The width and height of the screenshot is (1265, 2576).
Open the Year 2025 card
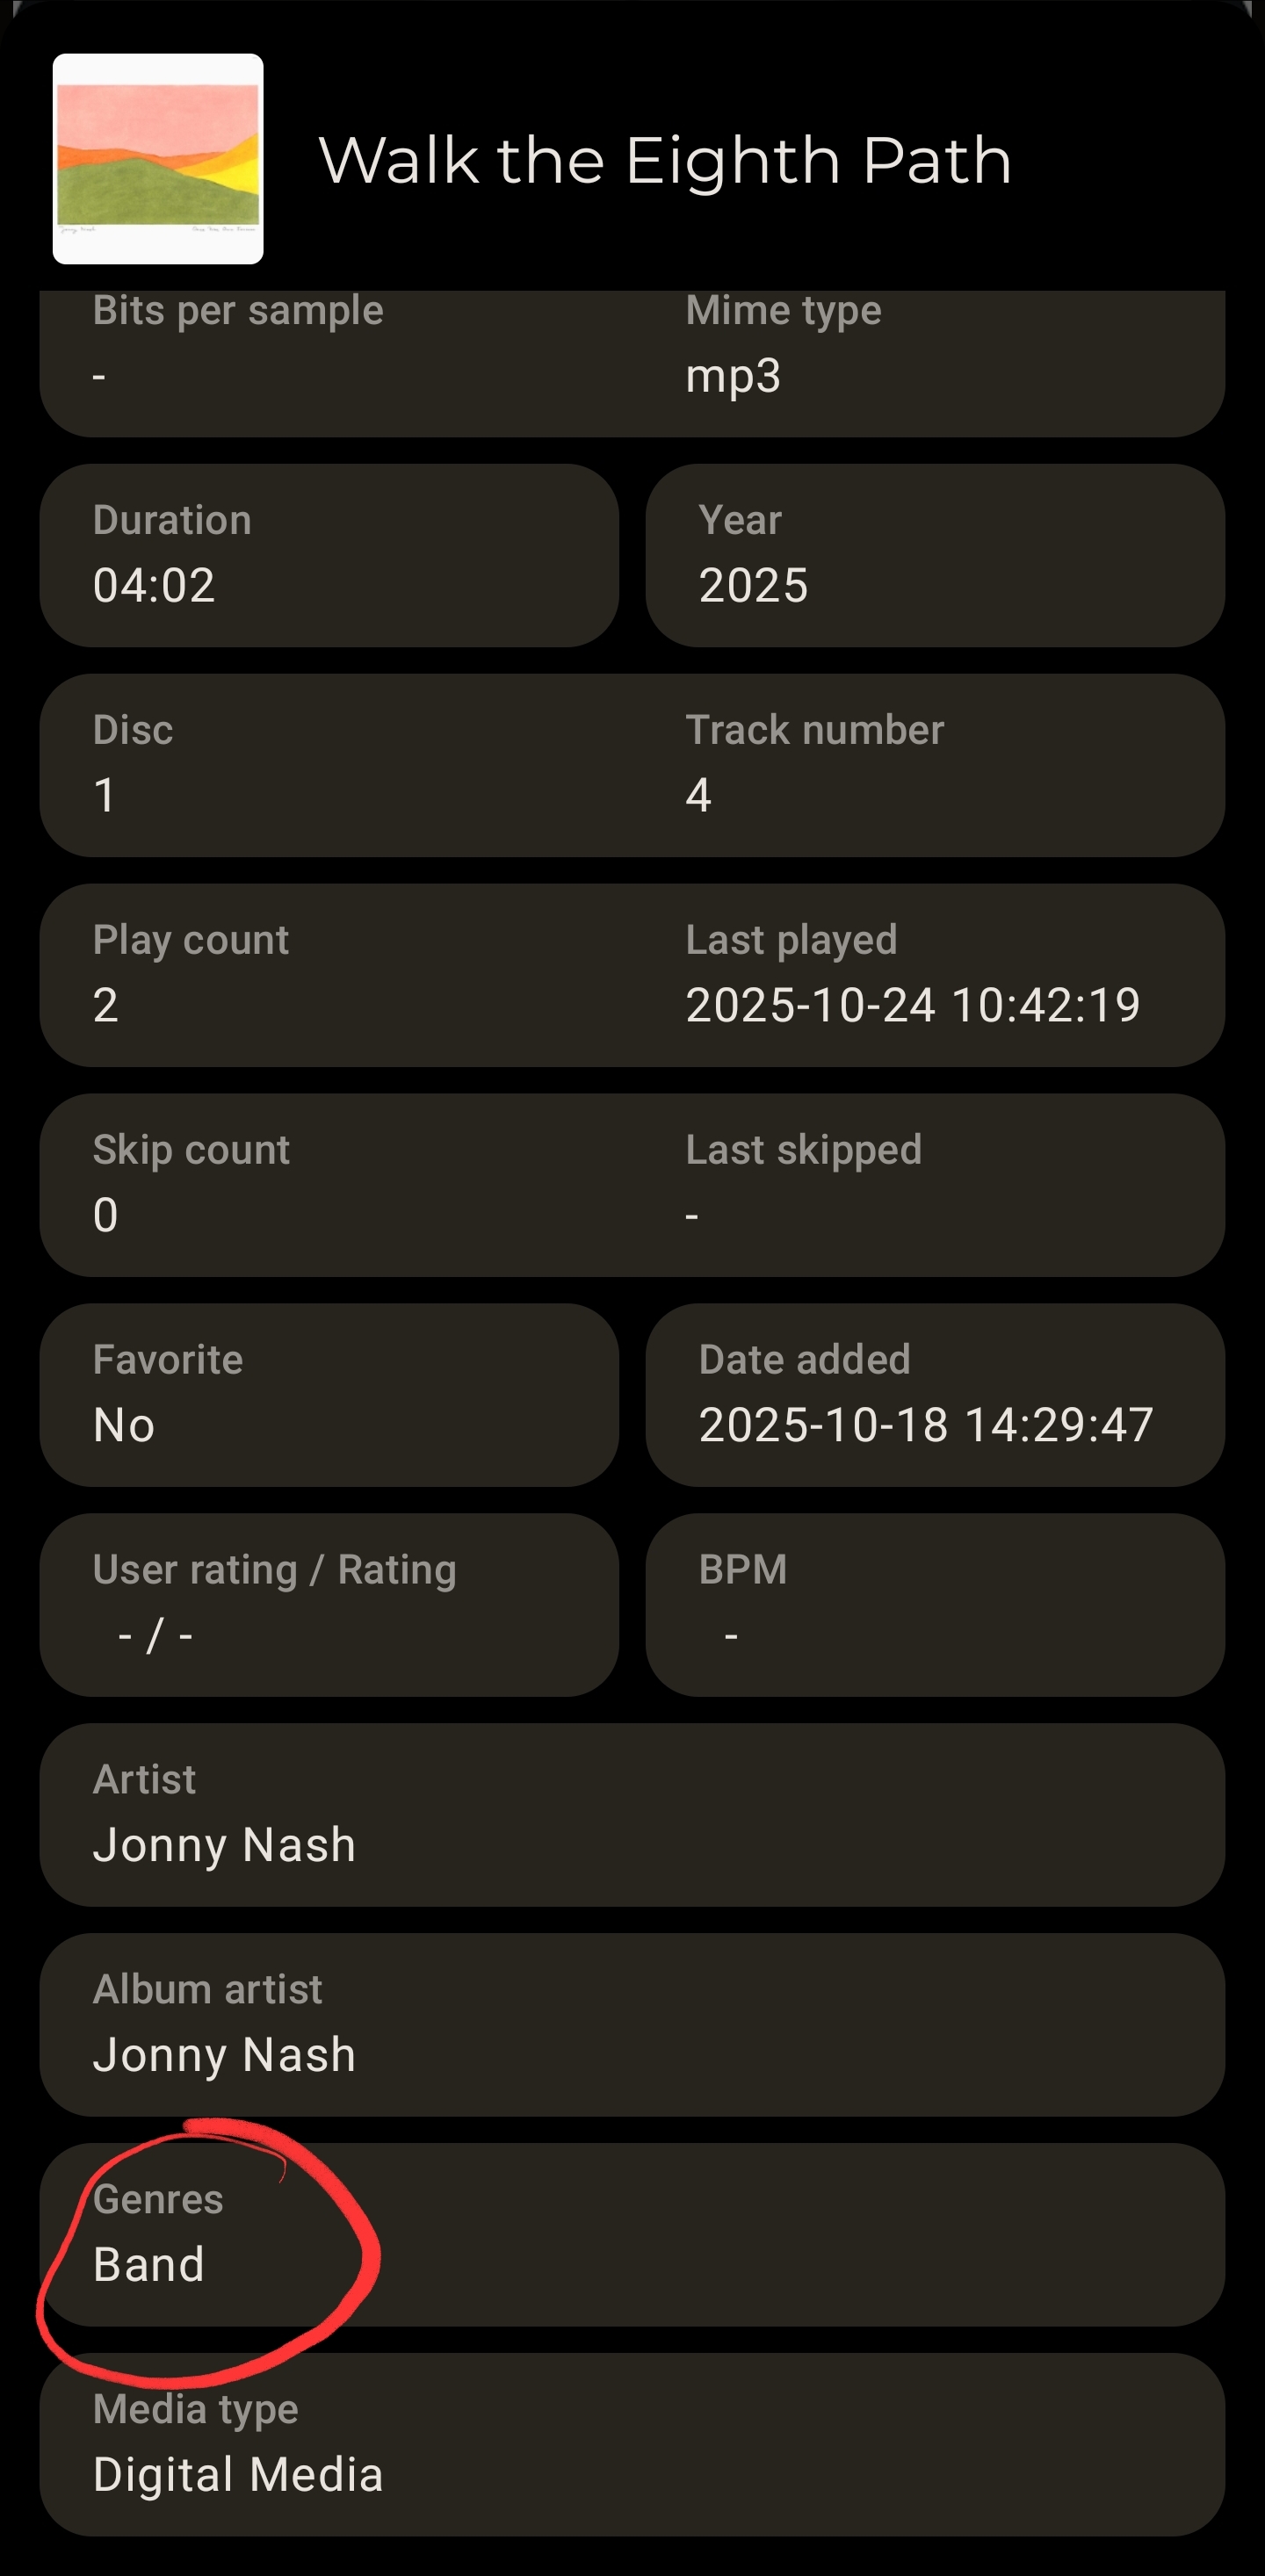(935, 555)
